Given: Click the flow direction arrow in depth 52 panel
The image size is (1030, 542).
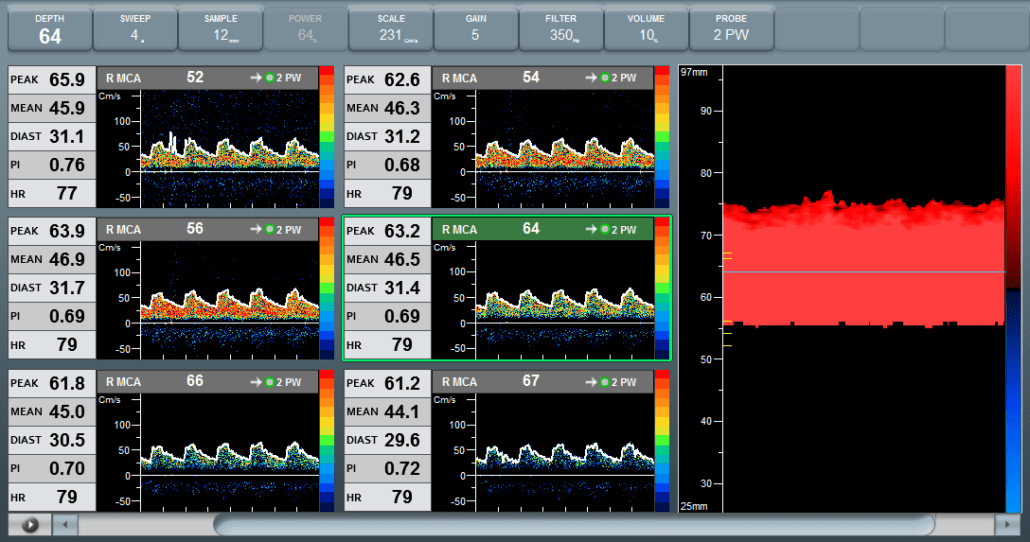Looking at the screenshot, I should click(256, 78).
